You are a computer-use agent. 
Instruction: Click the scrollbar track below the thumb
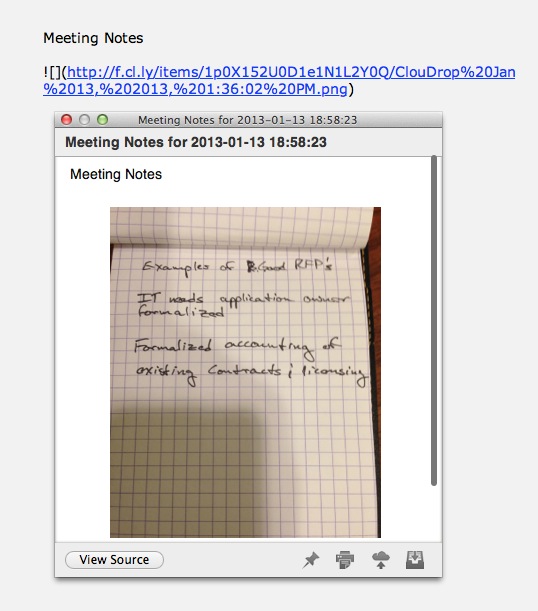434,512
